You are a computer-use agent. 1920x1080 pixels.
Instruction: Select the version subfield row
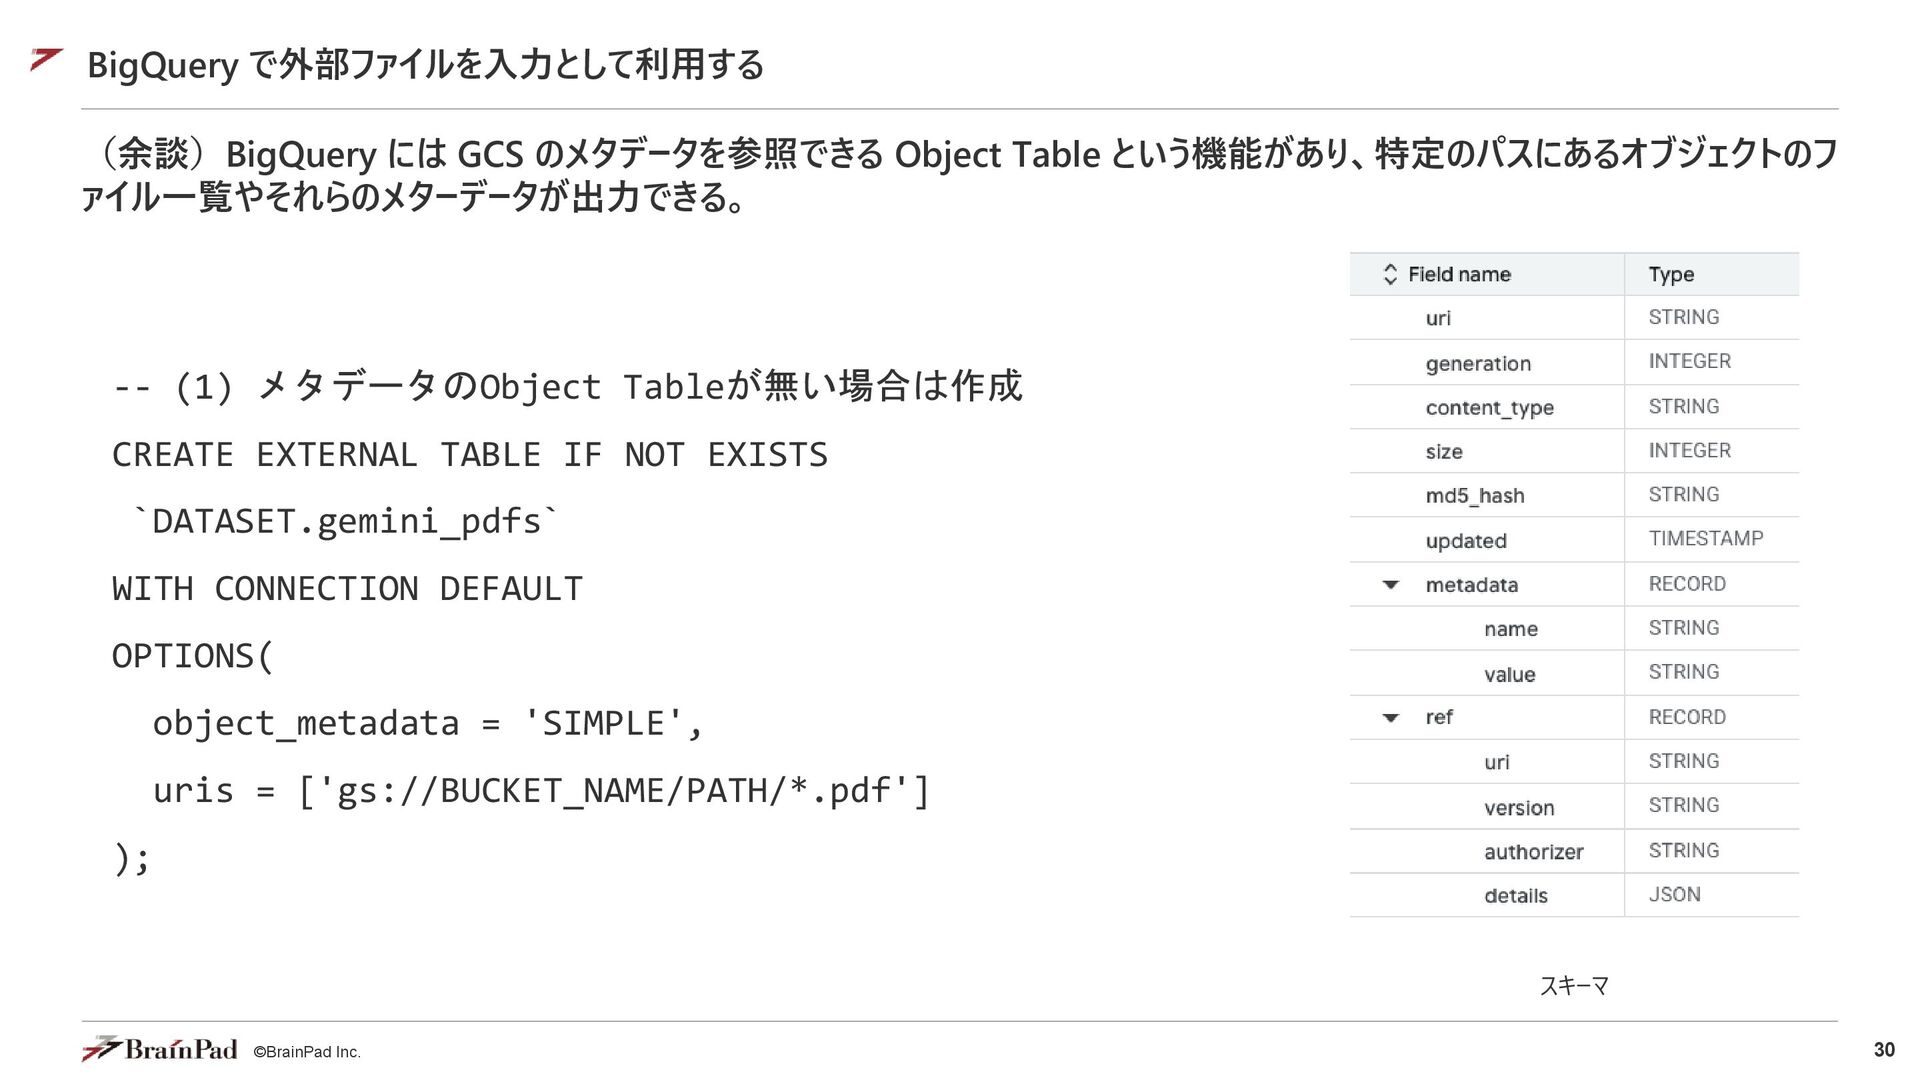point(1574,807)
